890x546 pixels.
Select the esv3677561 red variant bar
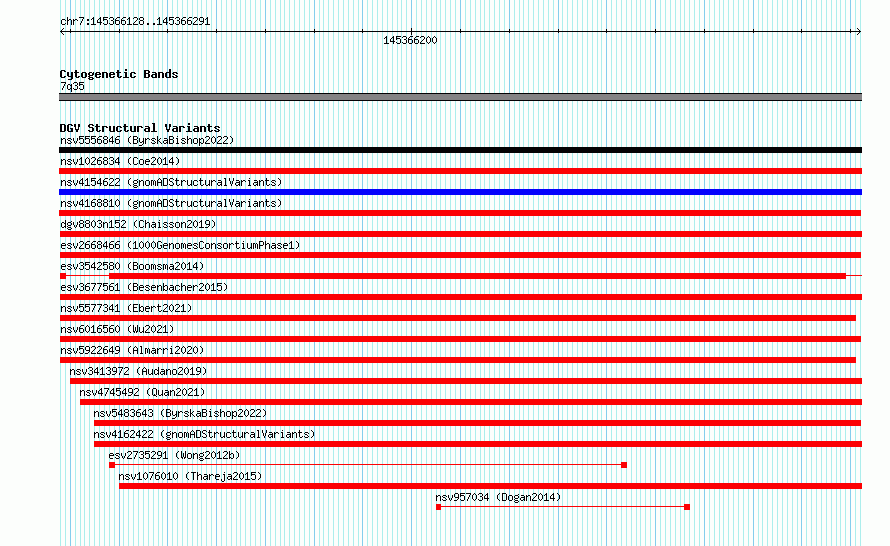[x=460, y=297]
